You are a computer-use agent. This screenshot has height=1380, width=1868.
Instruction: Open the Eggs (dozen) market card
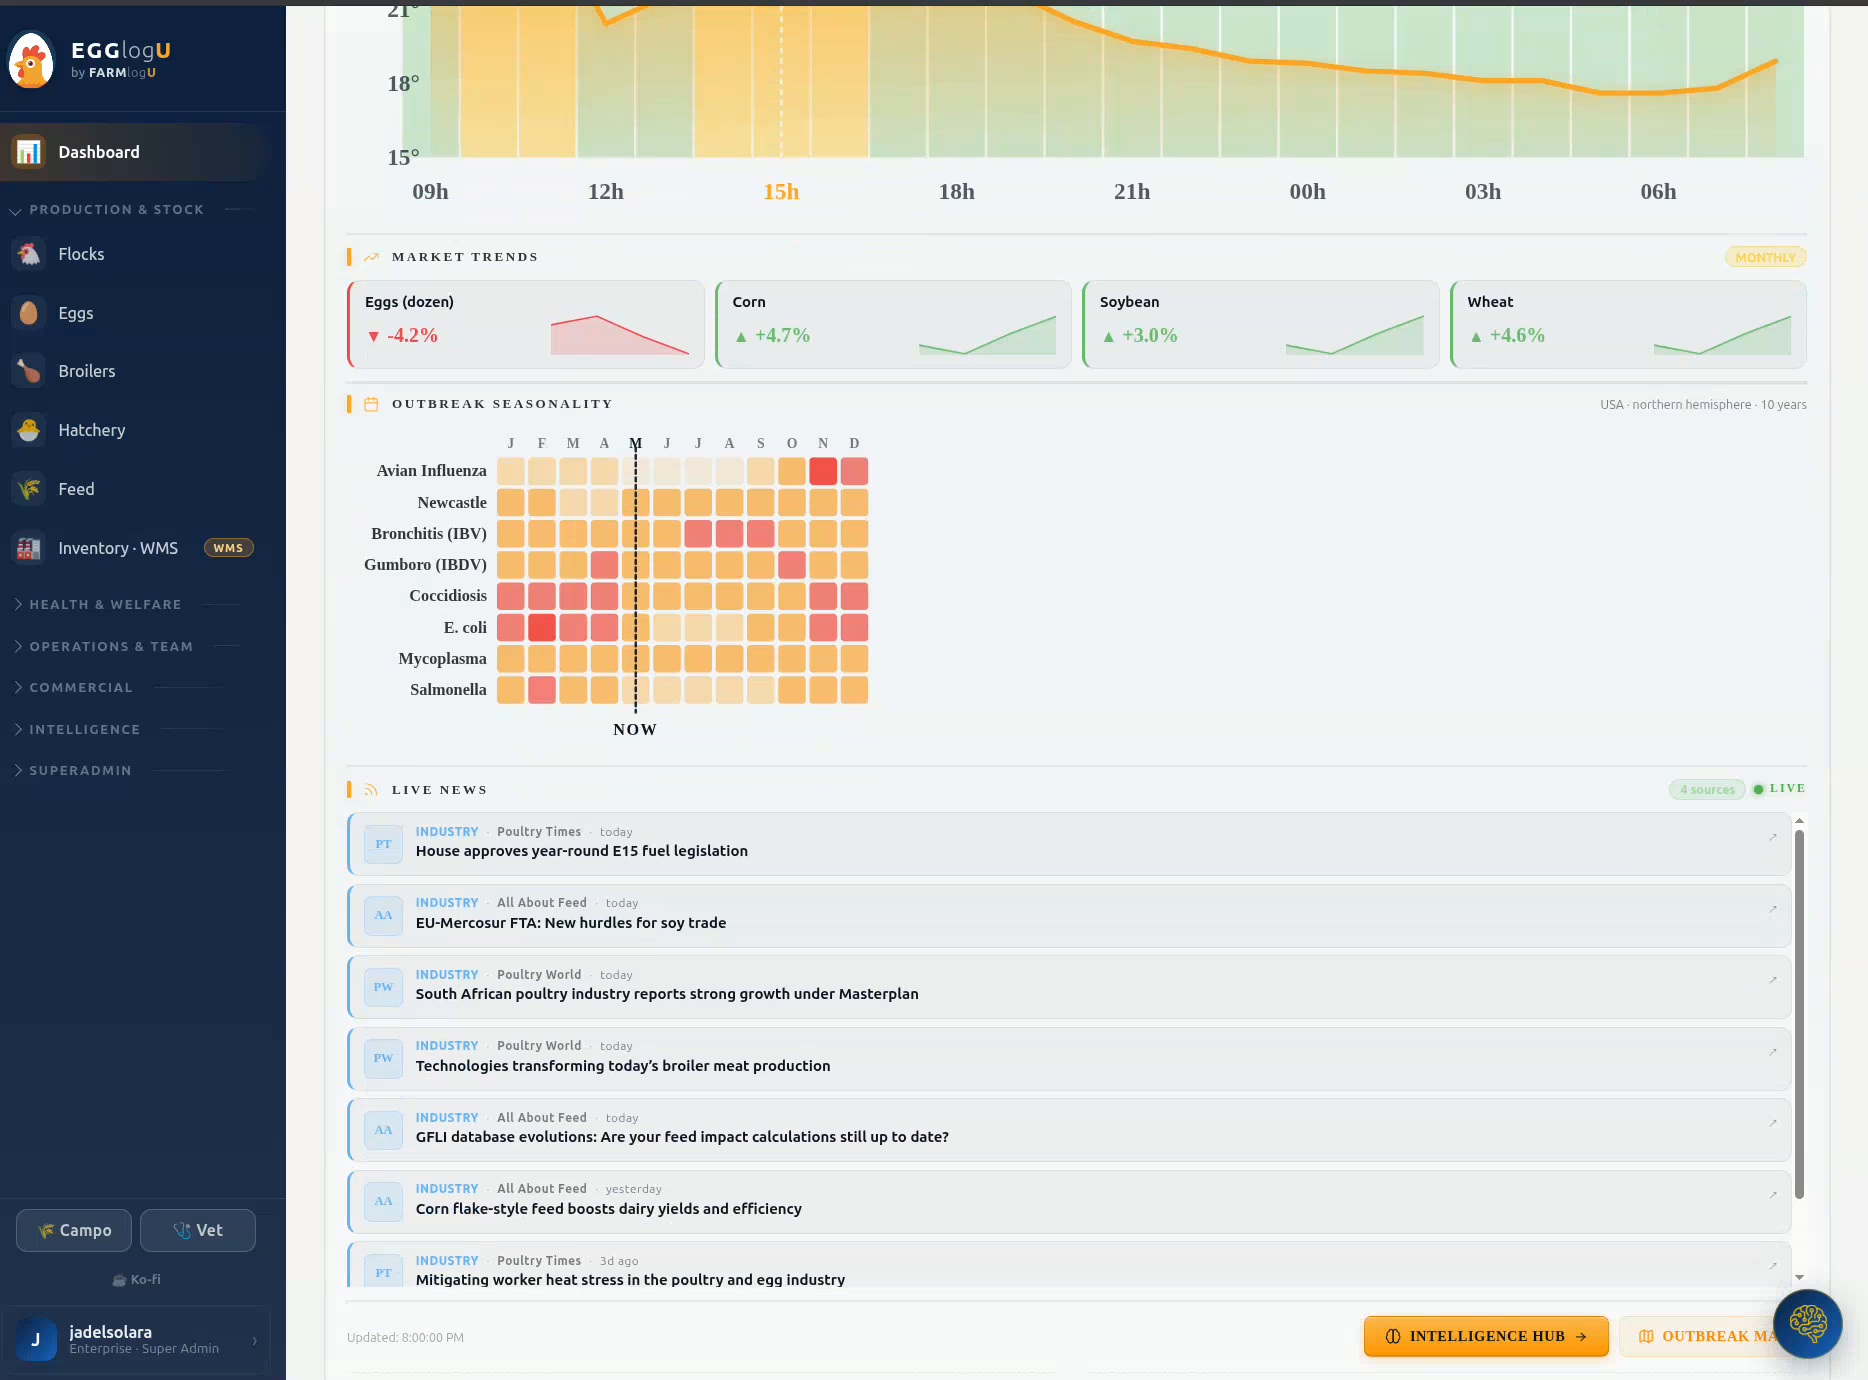click(526, 324)
